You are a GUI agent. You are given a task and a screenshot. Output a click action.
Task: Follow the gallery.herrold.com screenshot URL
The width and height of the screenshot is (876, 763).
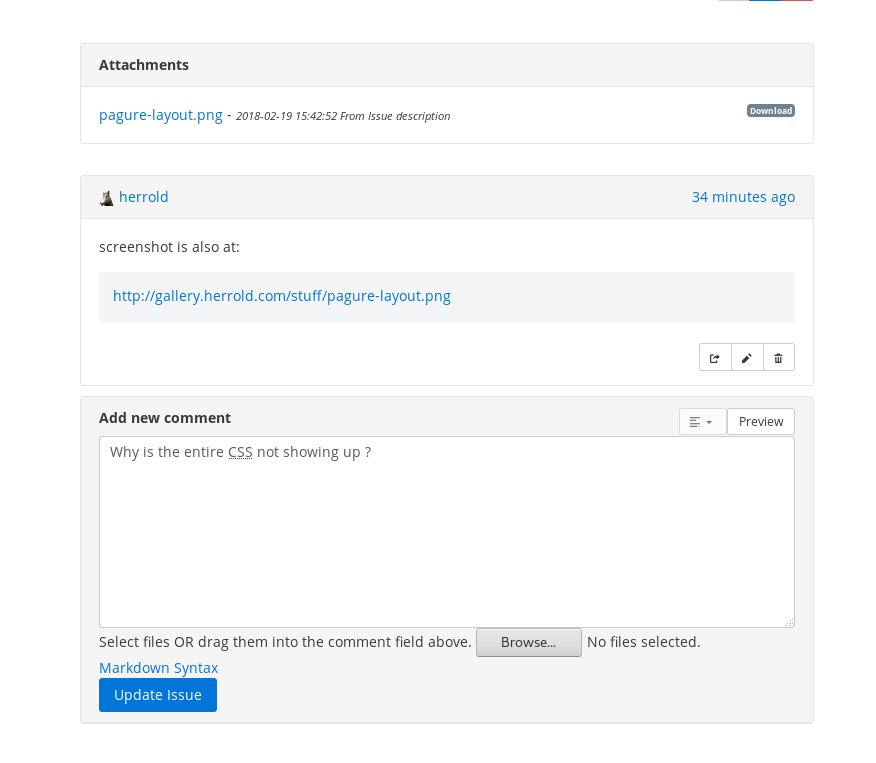282,296
